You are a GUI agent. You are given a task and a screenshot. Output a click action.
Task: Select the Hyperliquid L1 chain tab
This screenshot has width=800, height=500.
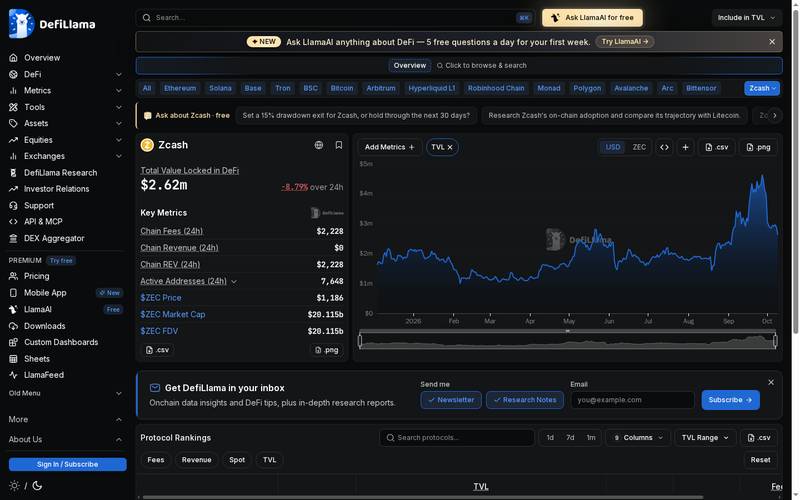point(432,88)
